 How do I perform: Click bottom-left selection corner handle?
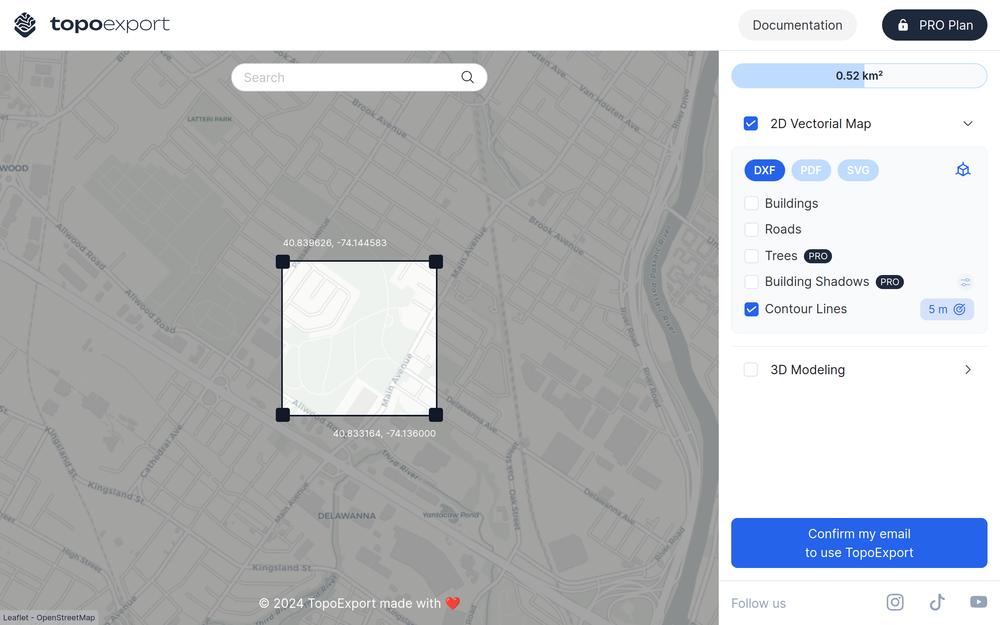pos(283,415)
